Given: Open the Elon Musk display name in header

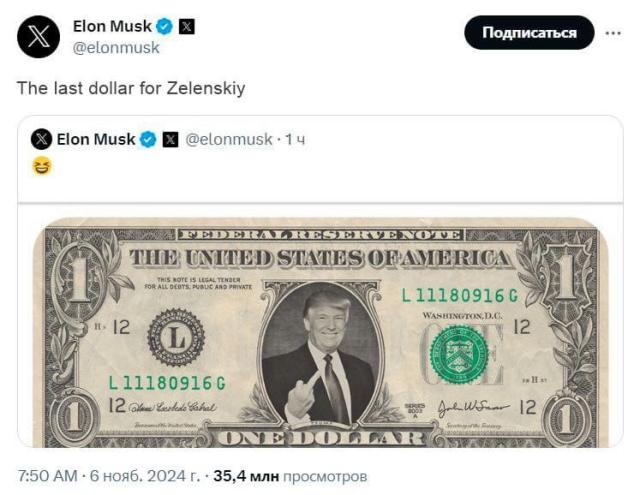Looking at the screenshot, I should pyautogui.click(x=112, y=27).
